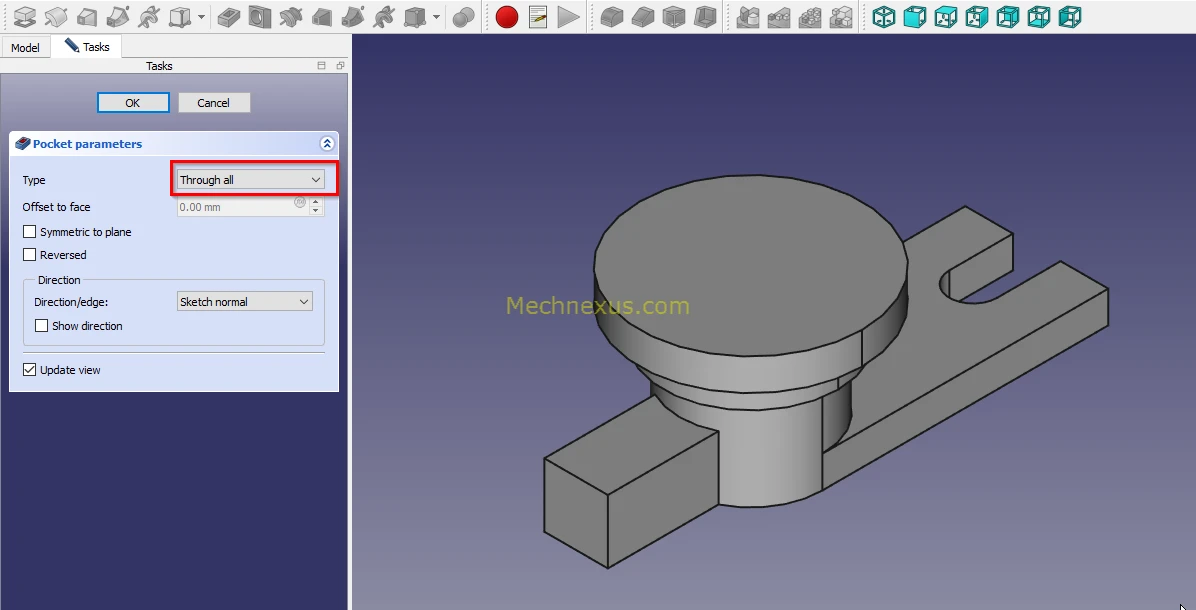Image resolution: width=1196 pixels, height=610 pixels.
Task: Click the Fillet tool icon
Action: [x=612, y=17]
